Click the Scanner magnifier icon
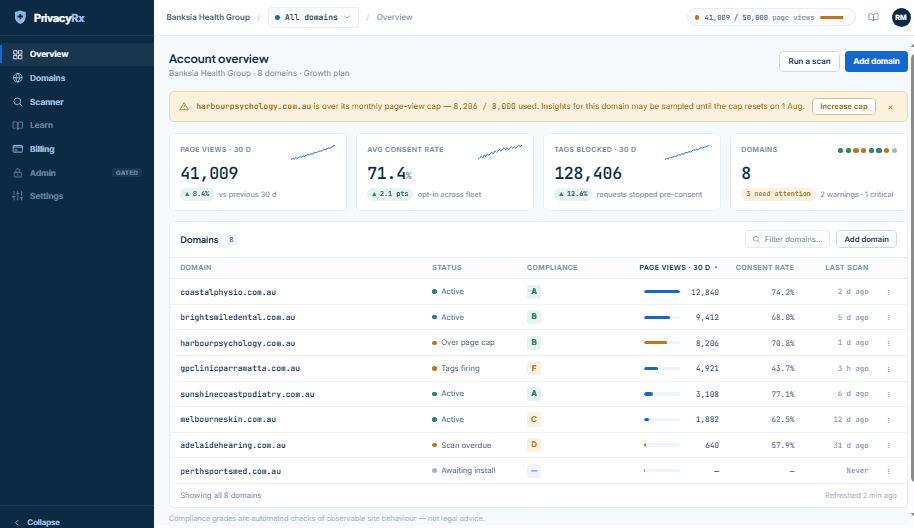The height and width of the screenshot is (528, 914). (17, 102)
